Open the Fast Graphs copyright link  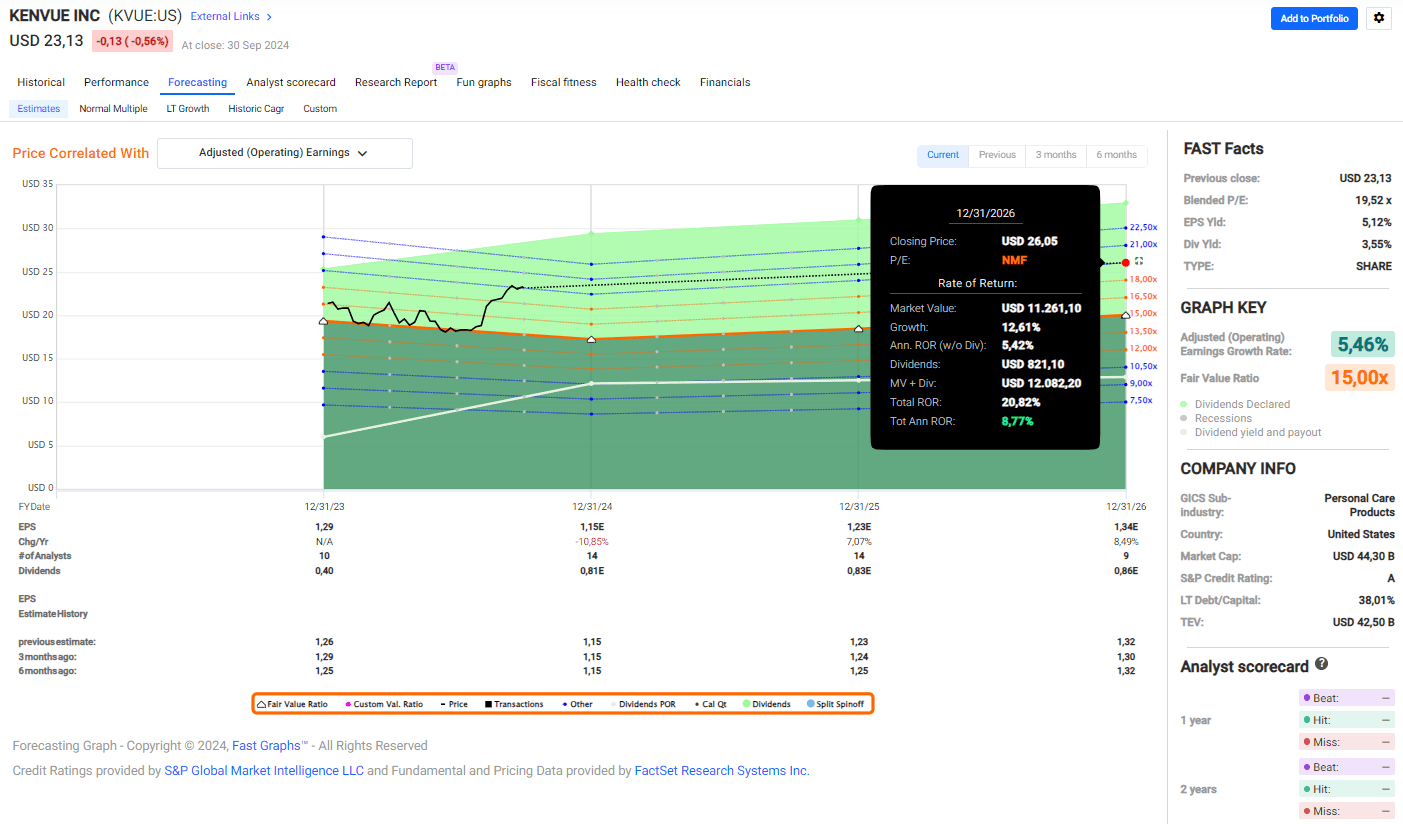[265, 745]
